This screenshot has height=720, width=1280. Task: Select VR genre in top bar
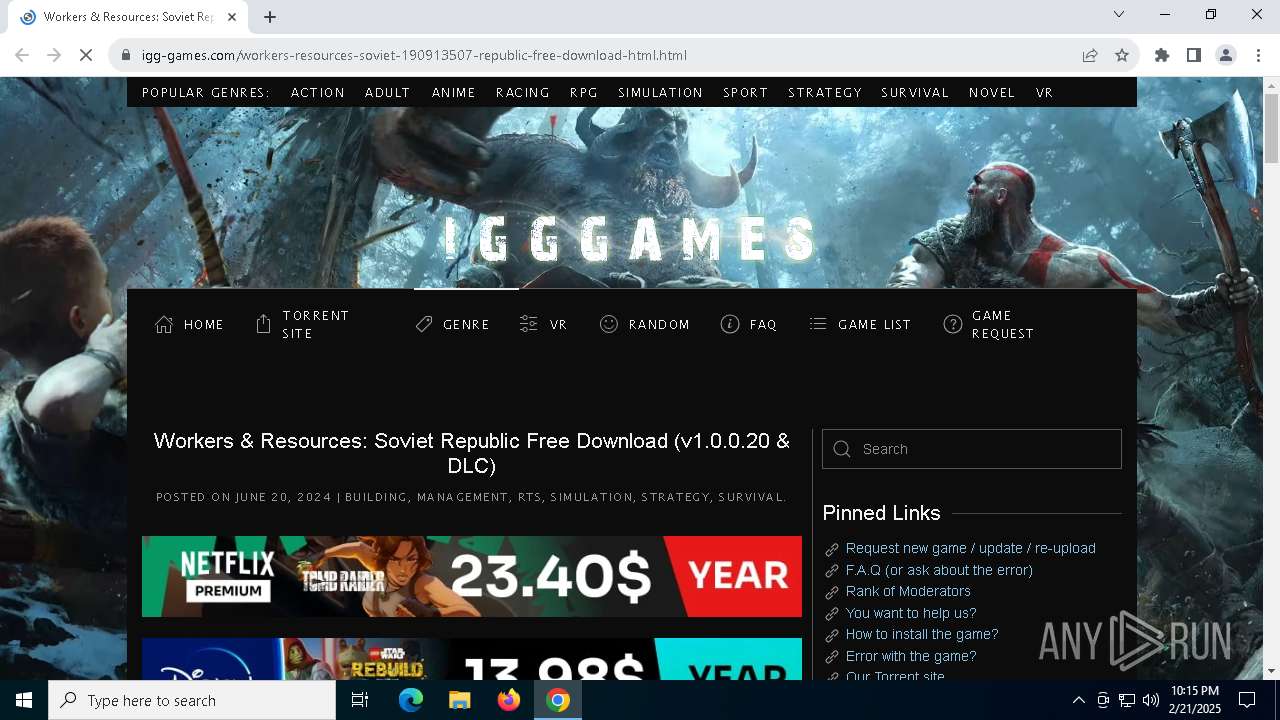1045,92
